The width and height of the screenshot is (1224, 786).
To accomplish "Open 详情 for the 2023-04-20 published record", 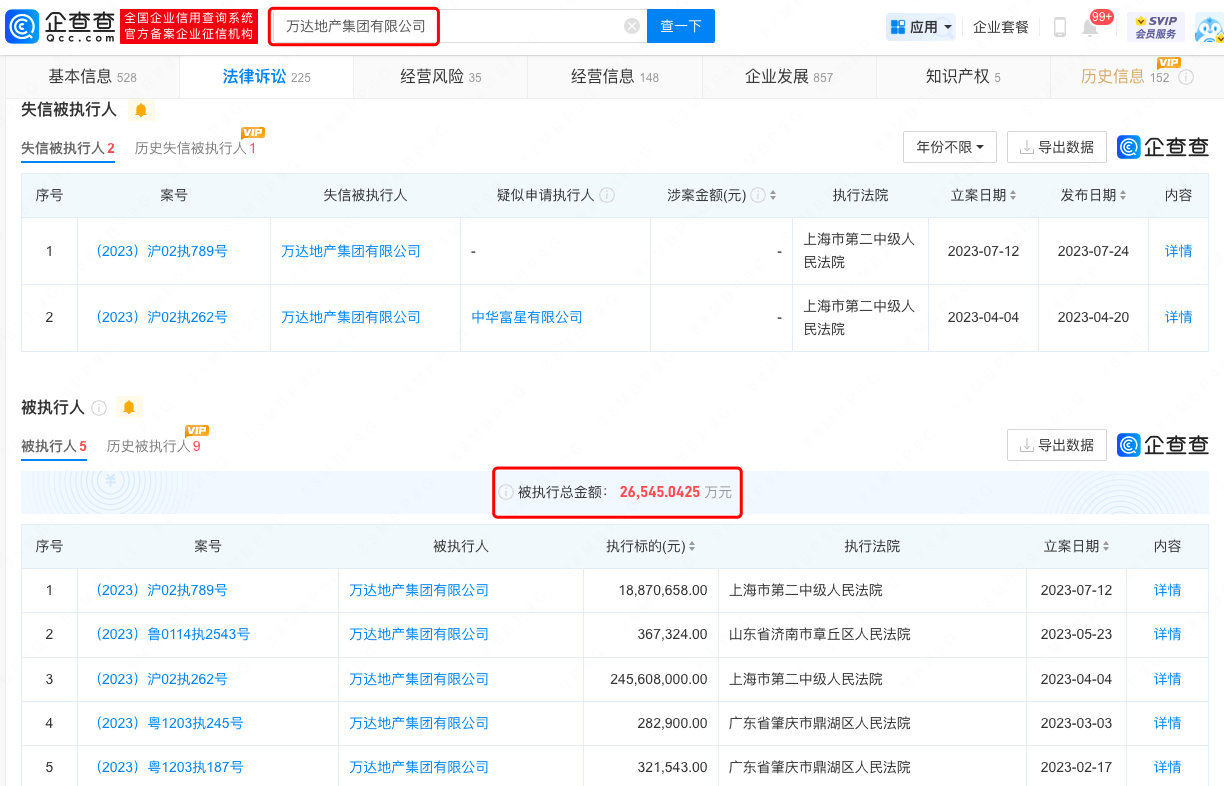I will click(1179, 317).
